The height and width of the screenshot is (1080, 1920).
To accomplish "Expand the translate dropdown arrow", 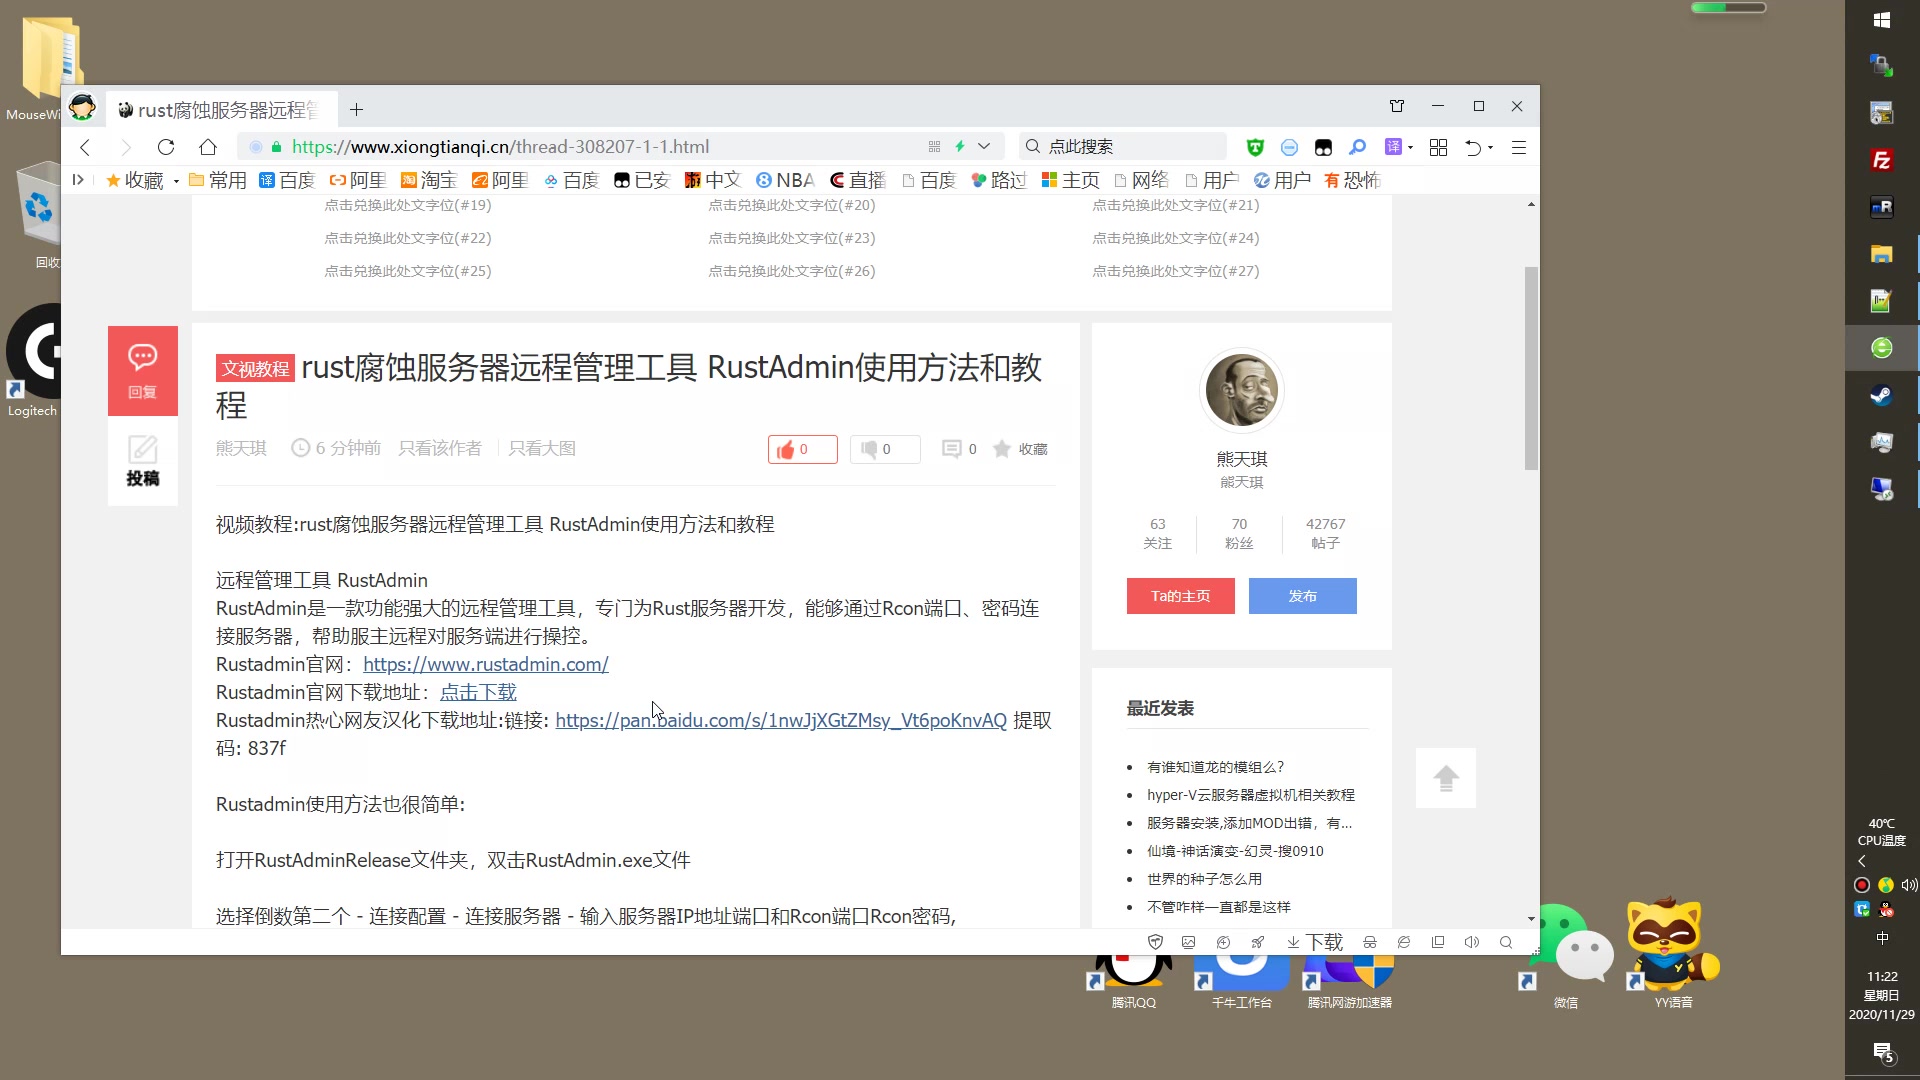I will point(1411,146).
